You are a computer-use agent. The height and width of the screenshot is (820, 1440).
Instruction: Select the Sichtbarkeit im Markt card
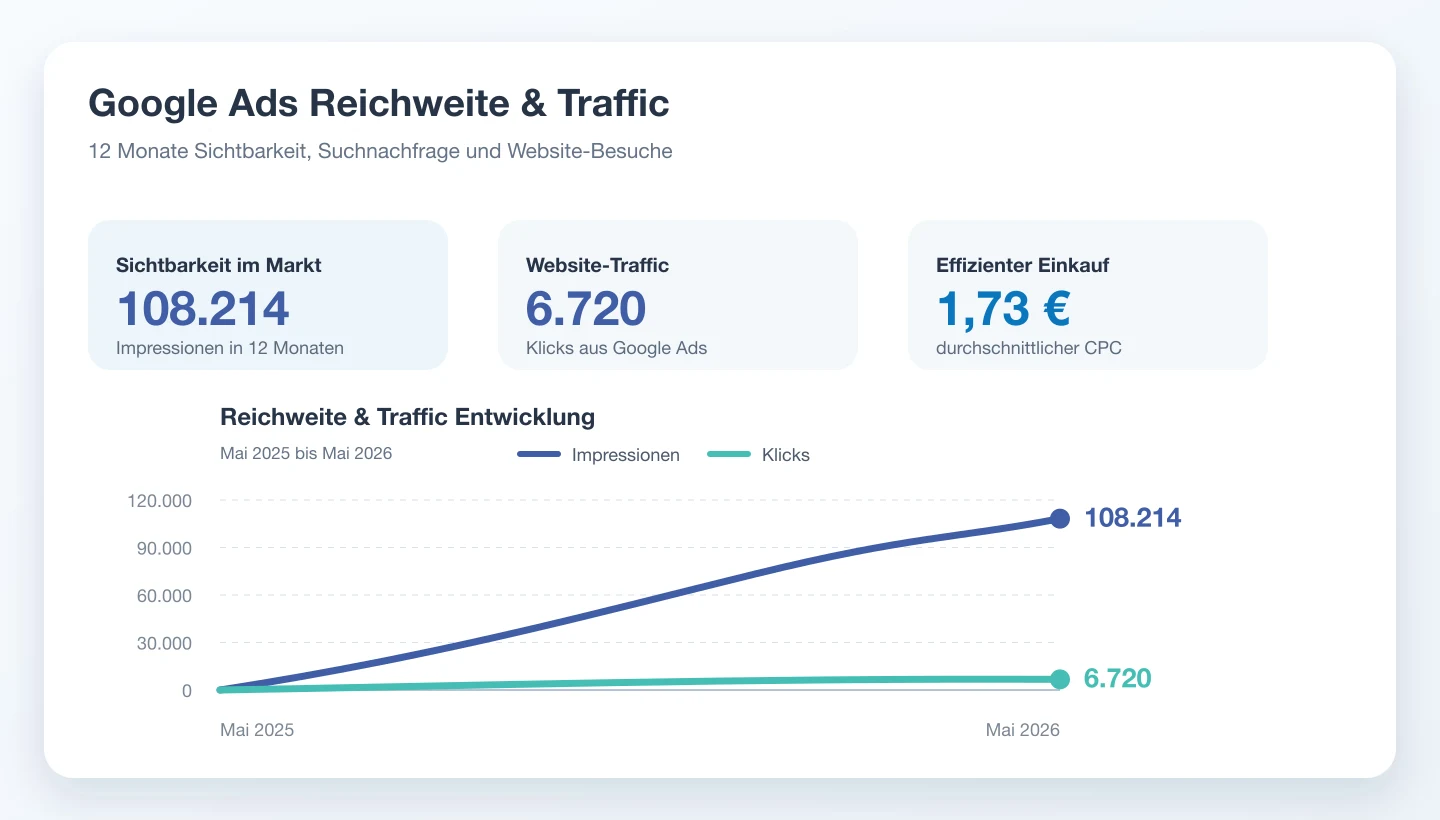[268, 295]
